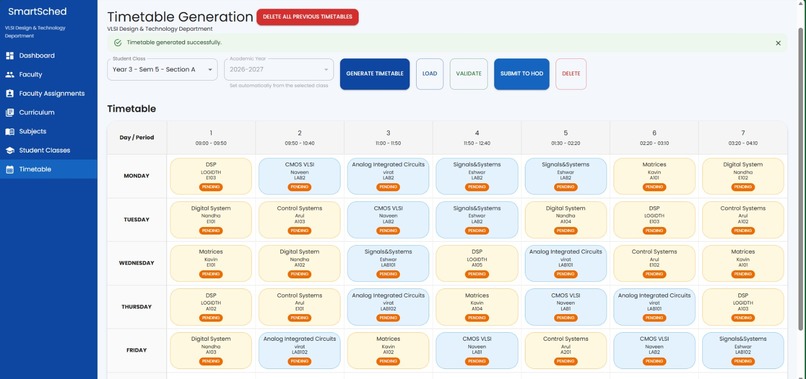
Task: Click Pending badge on Monday period 4
Action: point(477,187)
